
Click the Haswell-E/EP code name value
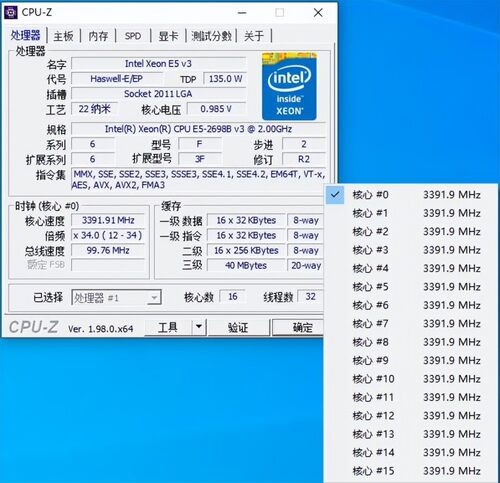pos(117,79)
